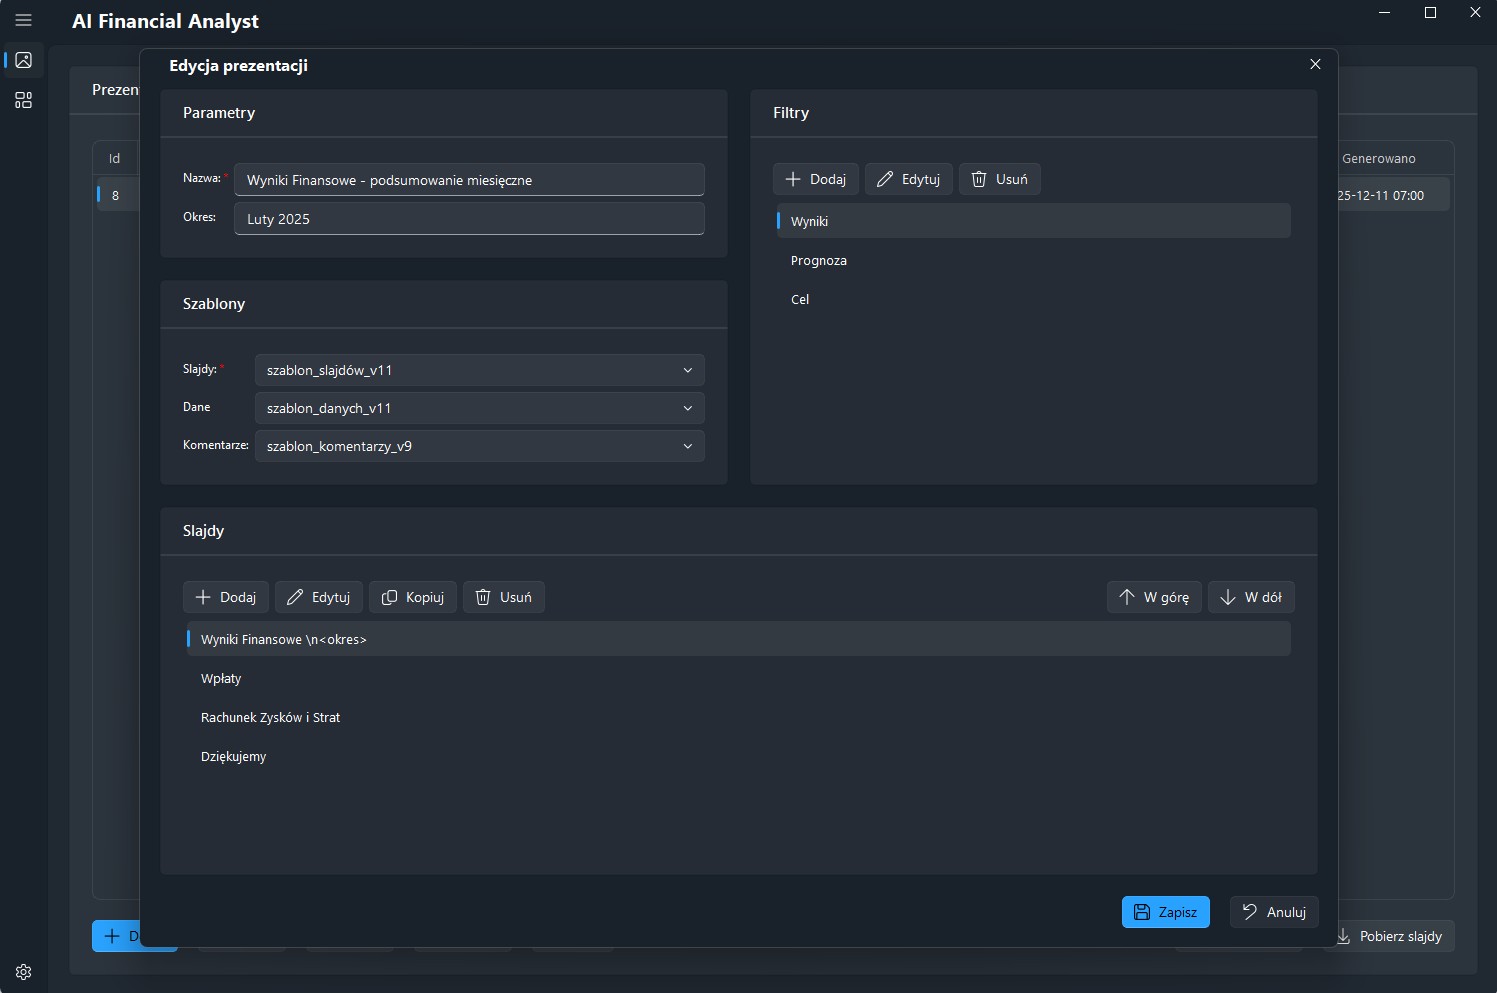Viewport: 1497px width, 993px height.
Task: Move slide up with W górę
Action: coord(1154,597)
